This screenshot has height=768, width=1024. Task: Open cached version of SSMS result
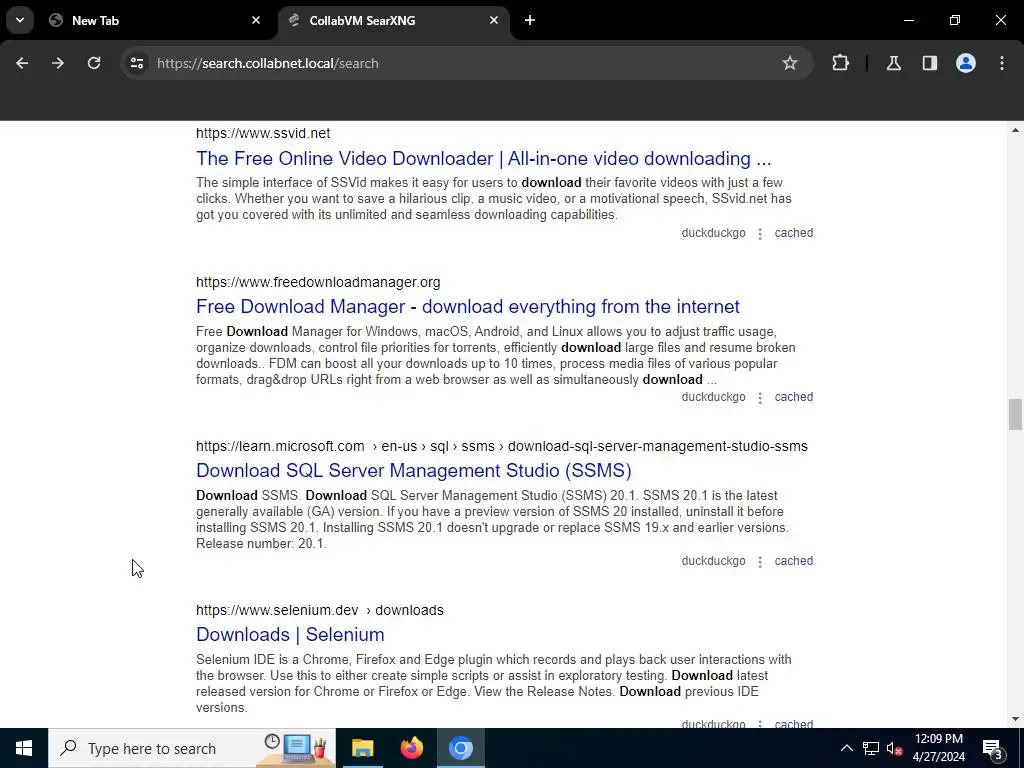click(793, 561)
